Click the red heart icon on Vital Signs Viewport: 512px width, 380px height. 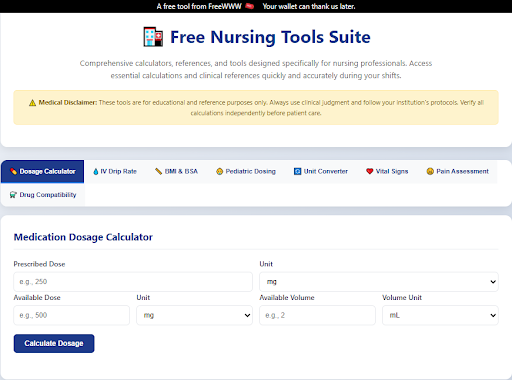click(370, 171)
